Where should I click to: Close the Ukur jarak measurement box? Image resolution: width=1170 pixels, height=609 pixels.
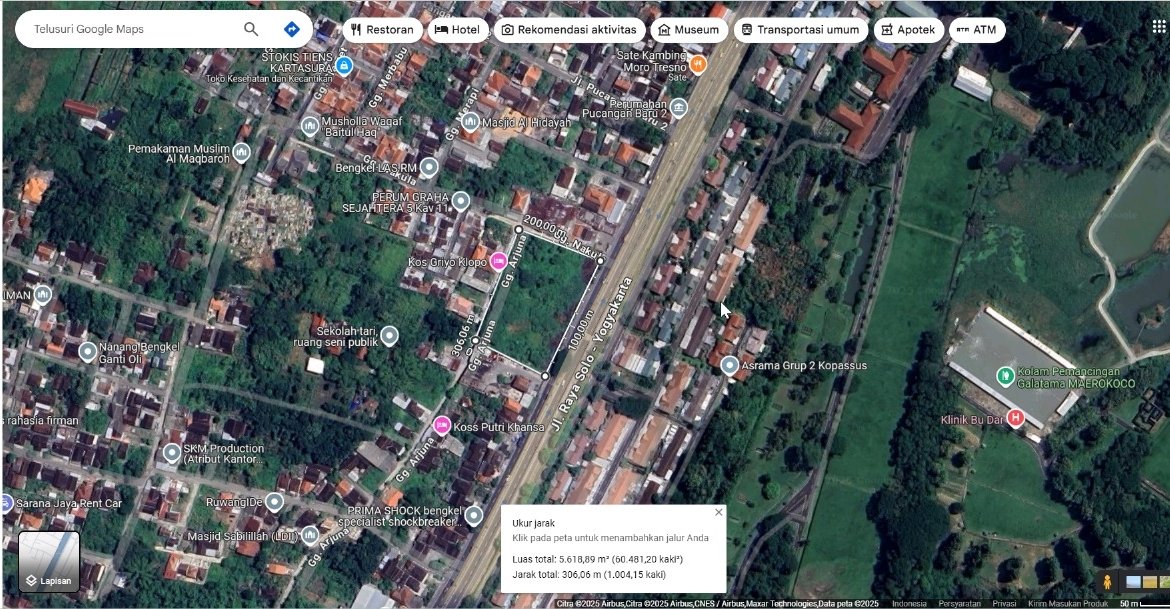coord(718,512)
